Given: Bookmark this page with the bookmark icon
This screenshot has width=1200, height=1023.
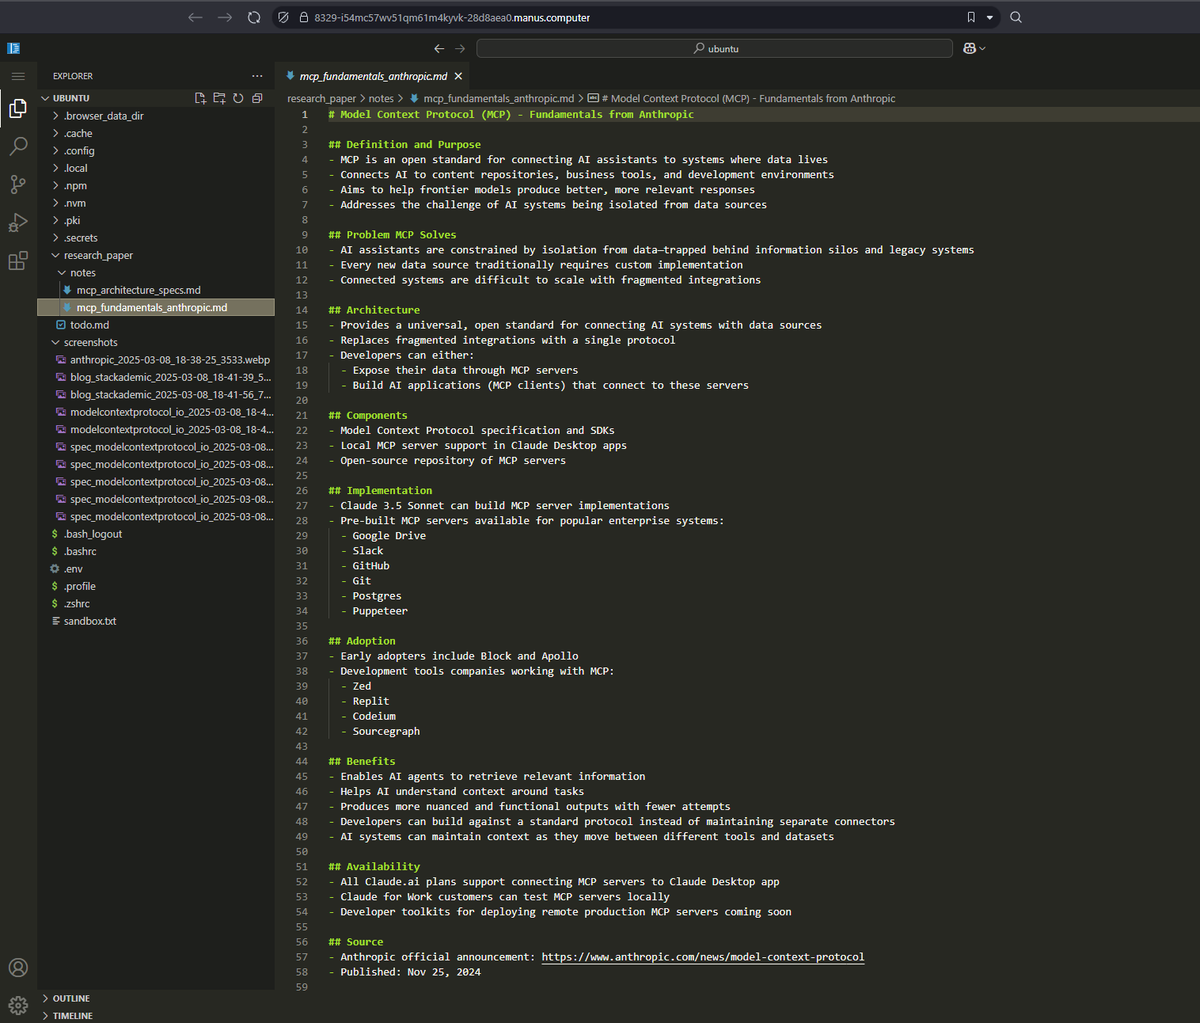Looking at the screenshot, I should click(x=971, y=17).
